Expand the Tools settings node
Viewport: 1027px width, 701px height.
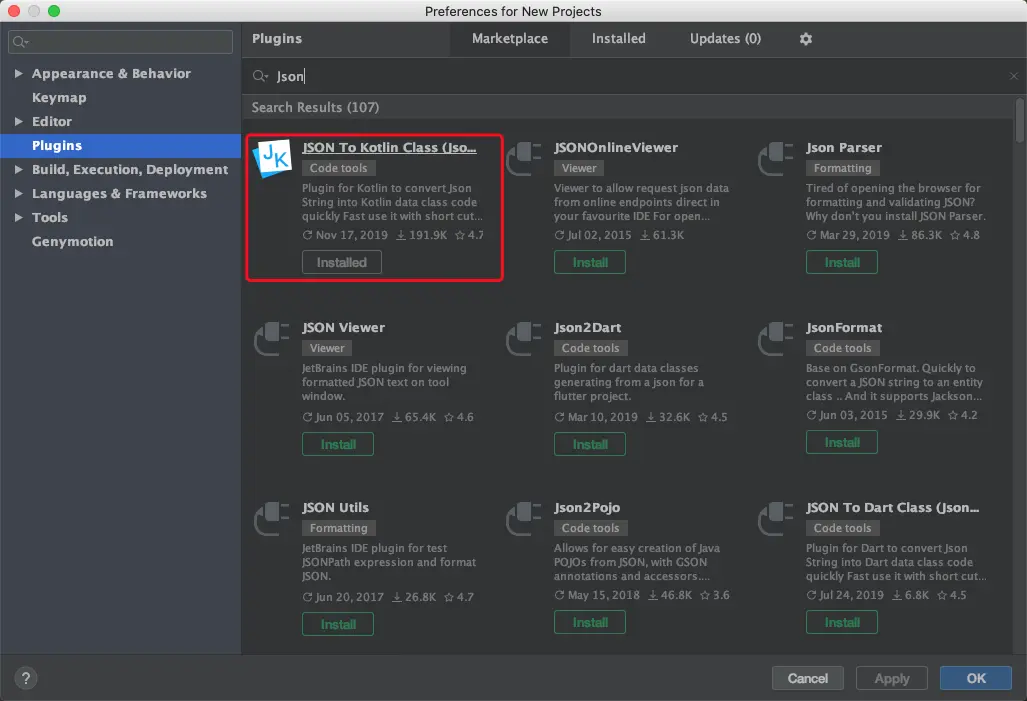pos(18,218)
